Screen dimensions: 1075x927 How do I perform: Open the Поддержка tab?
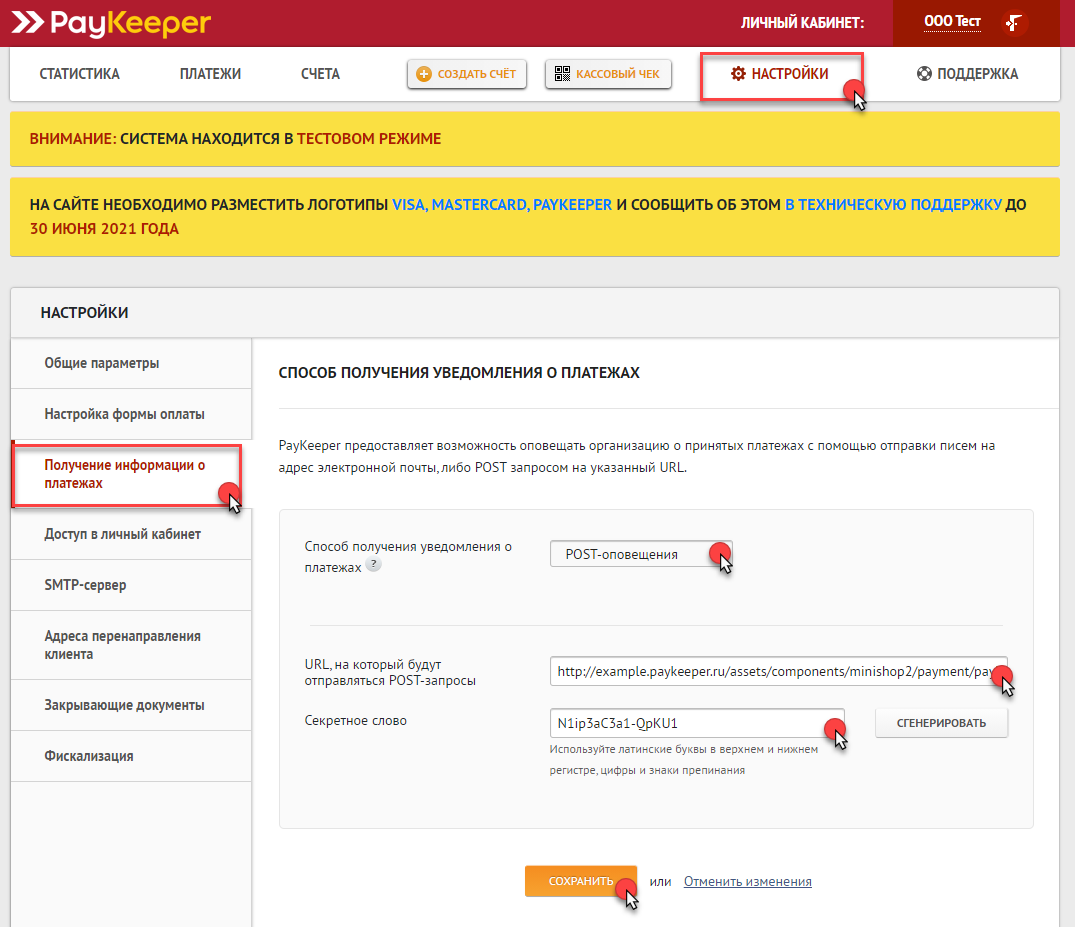tap(967, 74)
